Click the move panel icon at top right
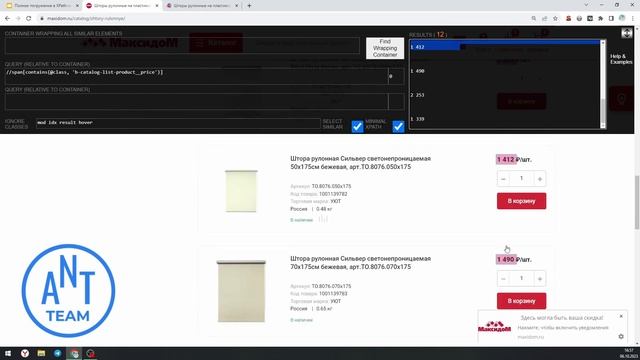 627,33
